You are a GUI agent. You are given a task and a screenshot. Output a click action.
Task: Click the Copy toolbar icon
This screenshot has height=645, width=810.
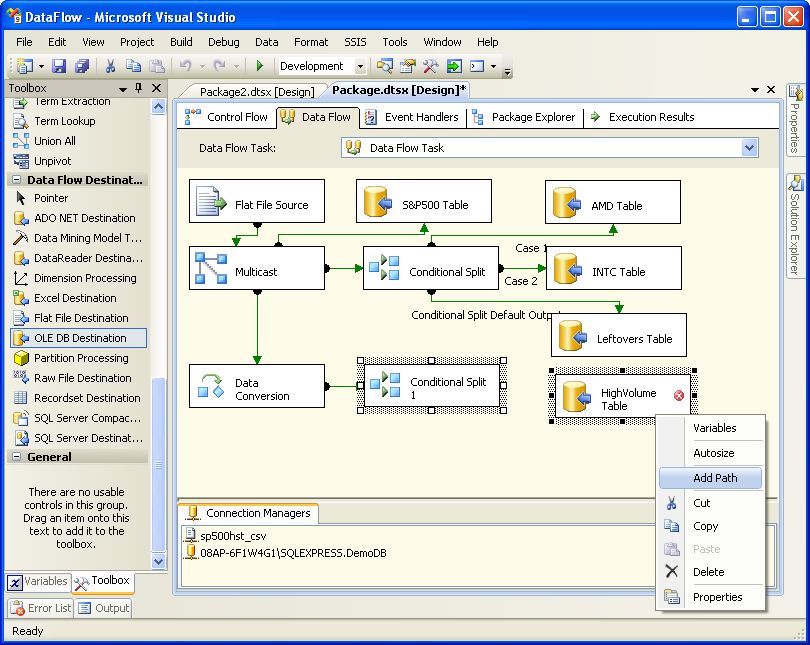(133, 66)
